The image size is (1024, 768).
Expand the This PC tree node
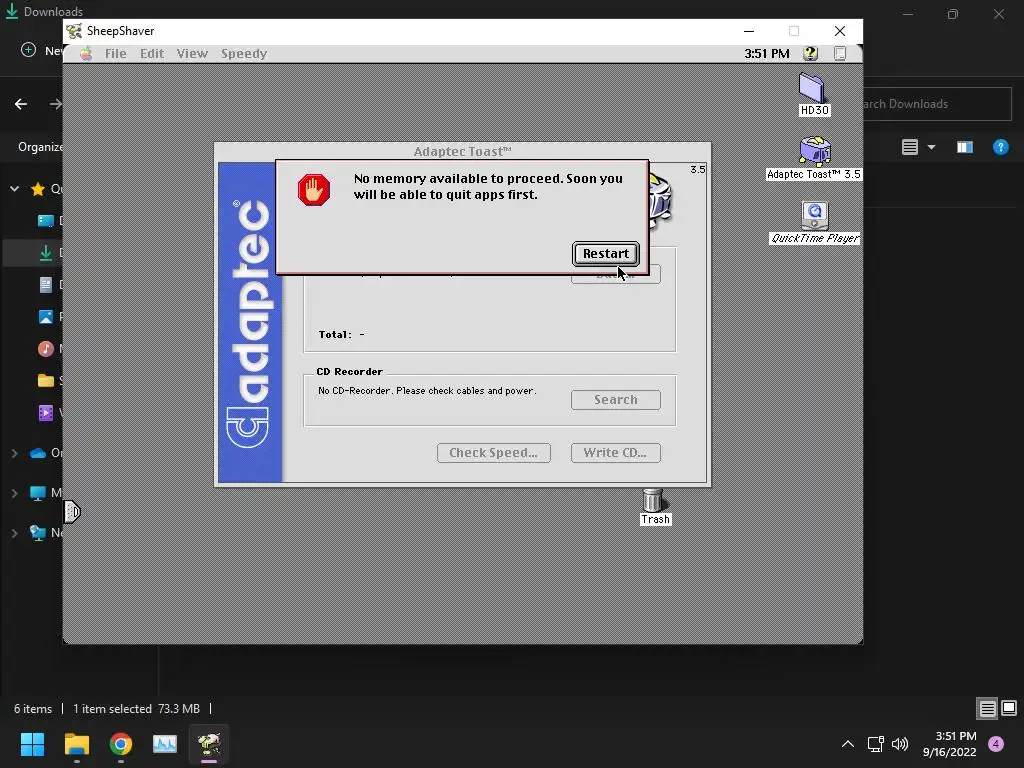click(14, 493)
